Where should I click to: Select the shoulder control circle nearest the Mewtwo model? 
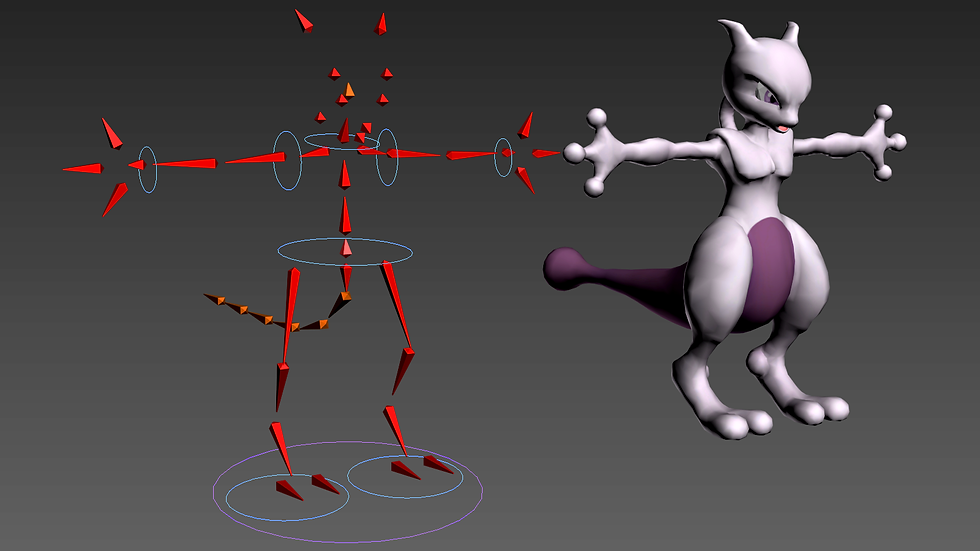[387, 157]
